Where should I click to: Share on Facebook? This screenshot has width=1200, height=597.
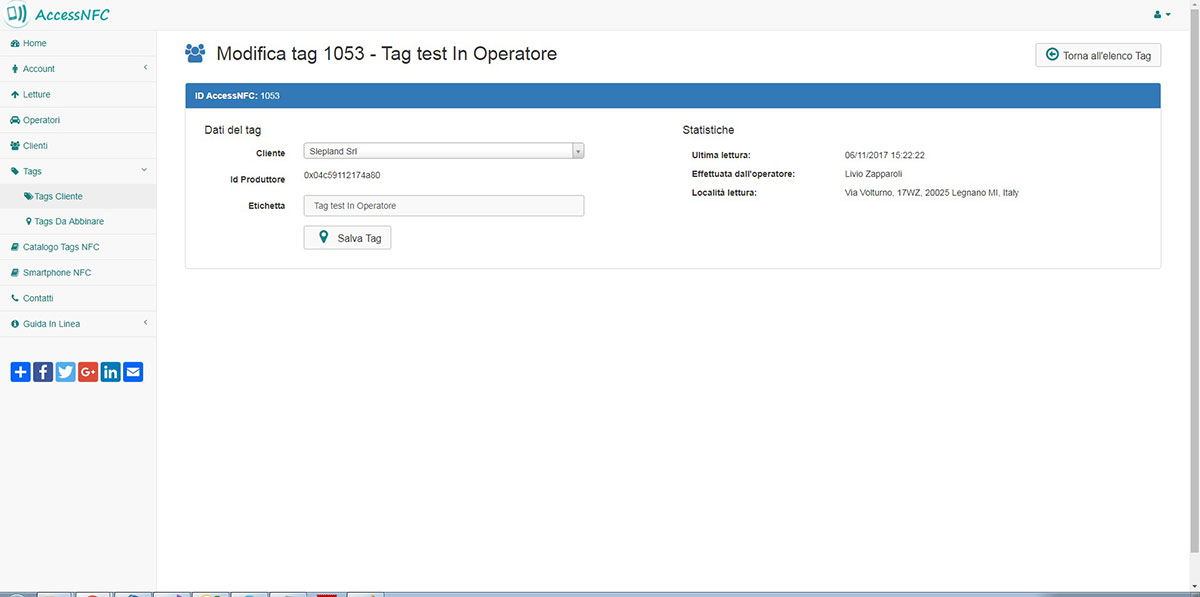pos(43,372)
